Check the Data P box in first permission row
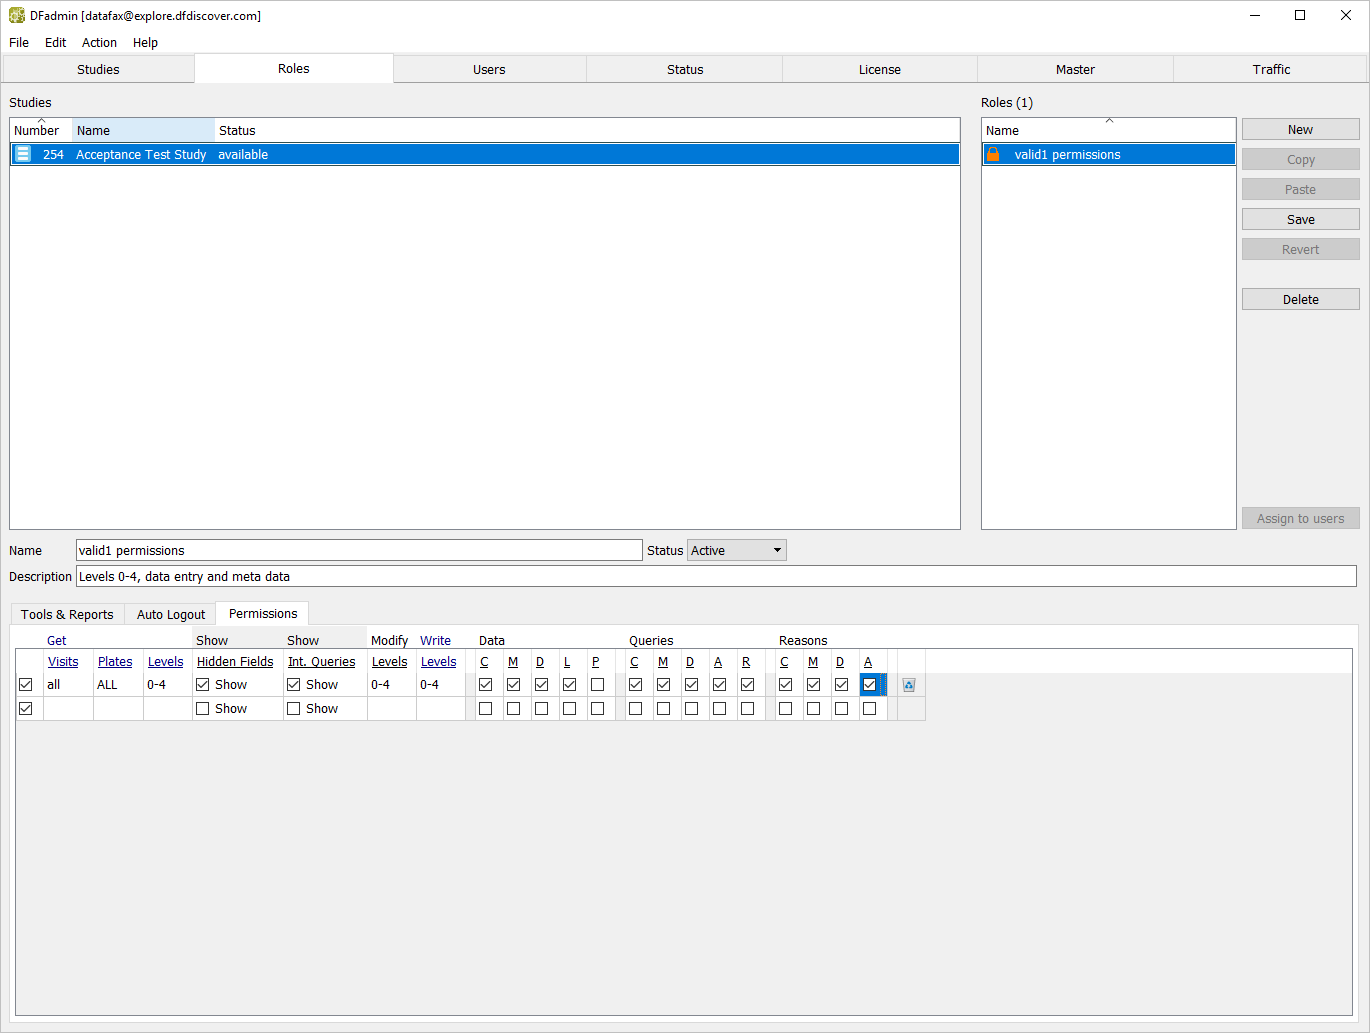1370x1033 pixels. pyautogui.click(x=597, y=685)
